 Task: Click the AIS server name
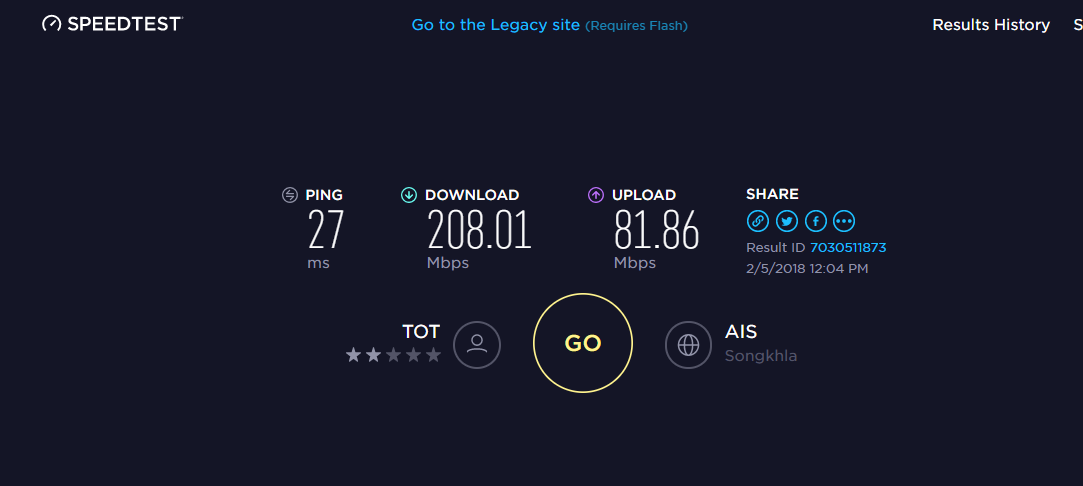pos(741,332)
